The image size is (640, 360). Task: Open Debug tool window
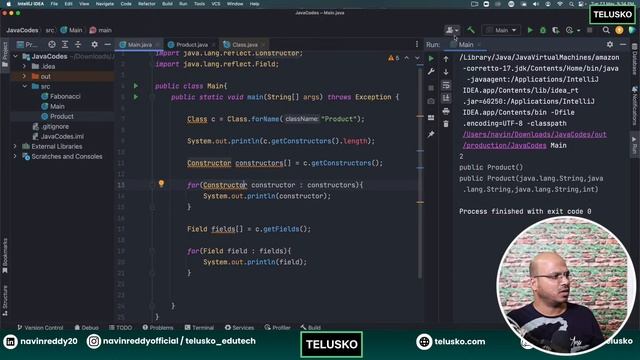click(x=87, y=327)
